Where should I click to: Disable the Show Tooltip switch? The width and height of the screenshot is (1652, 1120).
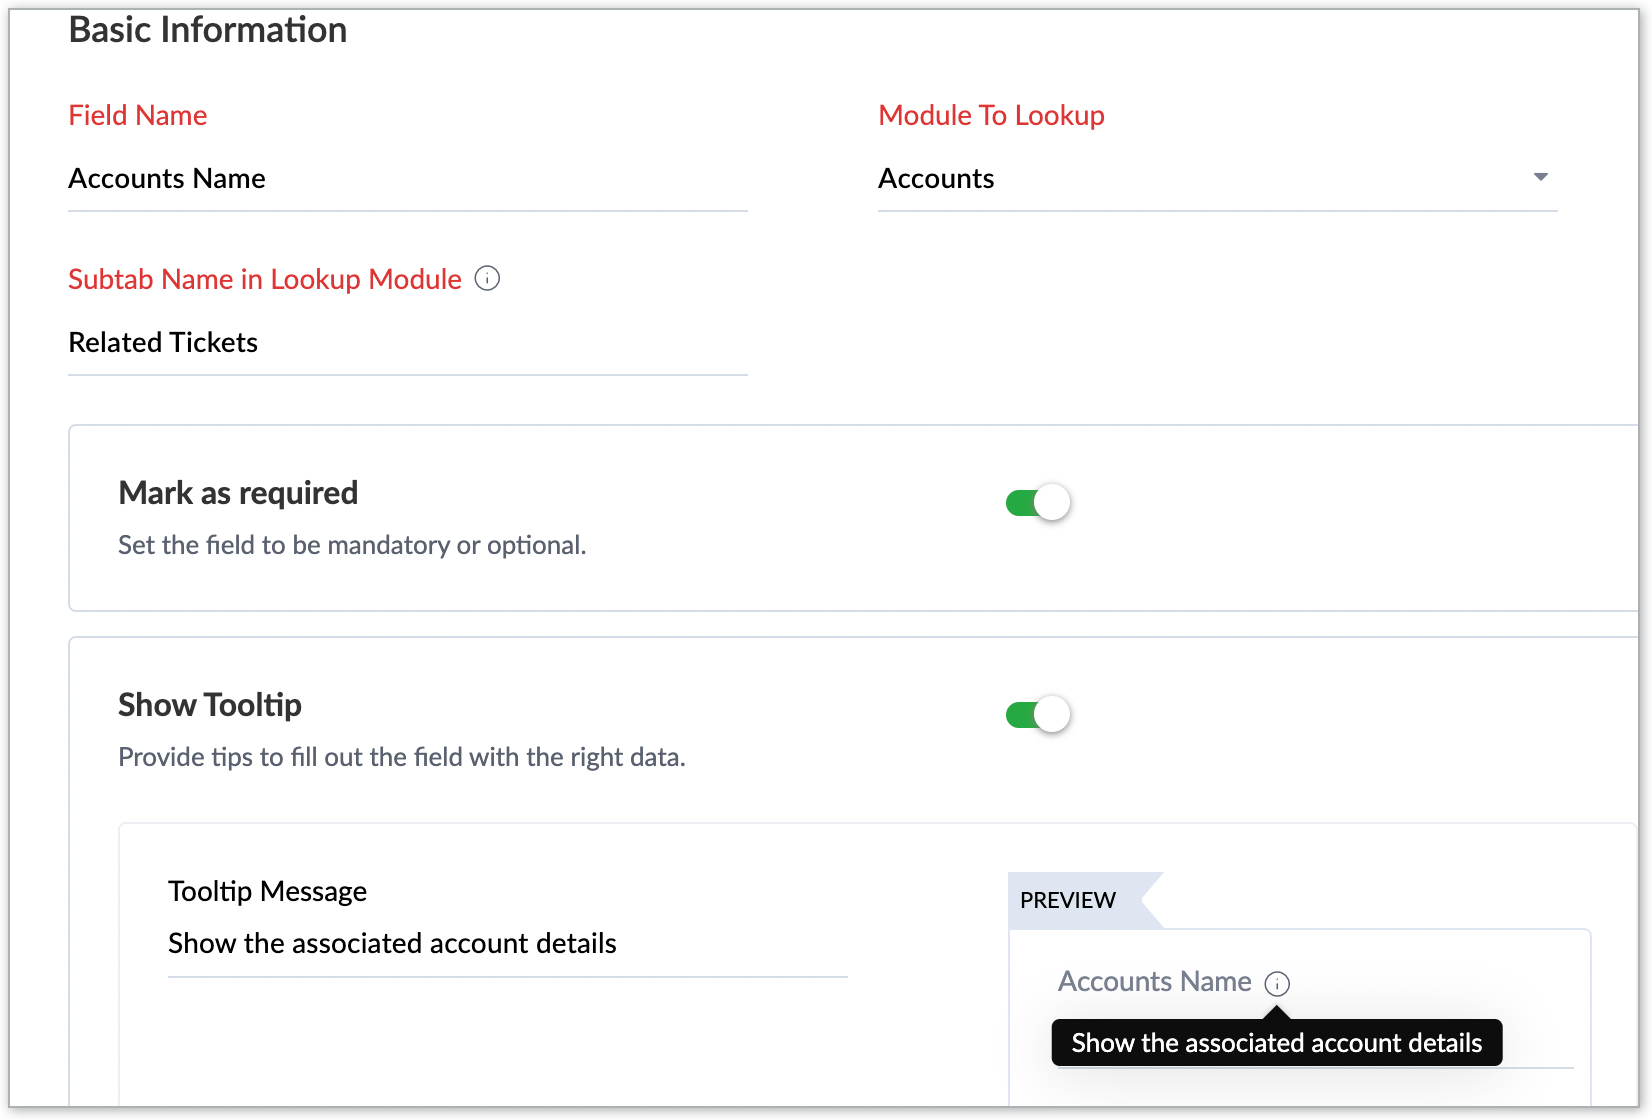click(x=1037, y=714)
